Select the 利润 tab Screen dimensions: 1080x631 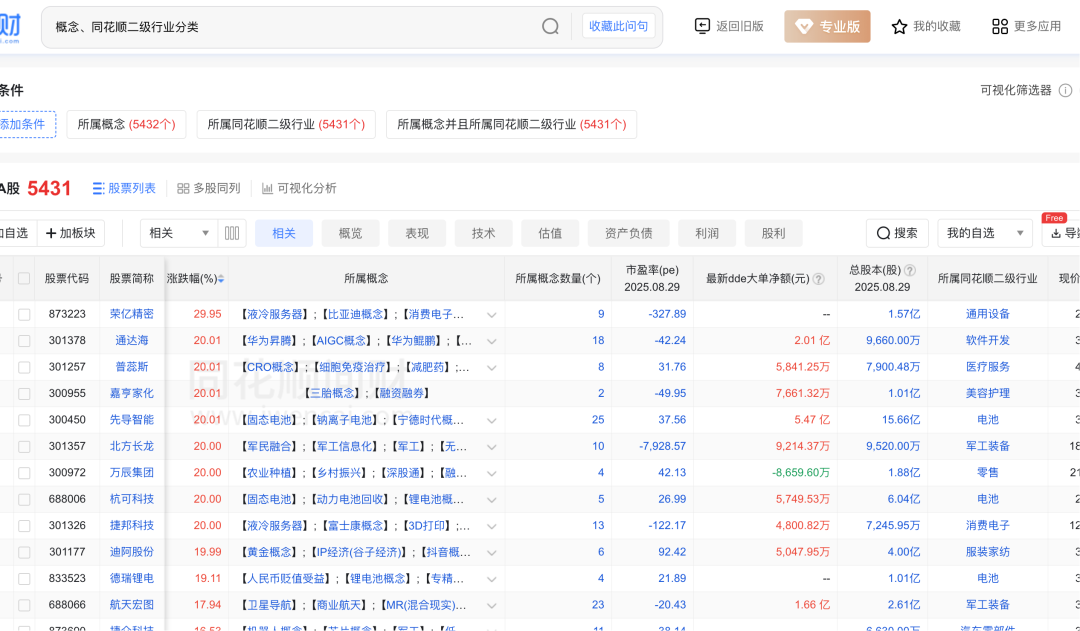point(707,234)
